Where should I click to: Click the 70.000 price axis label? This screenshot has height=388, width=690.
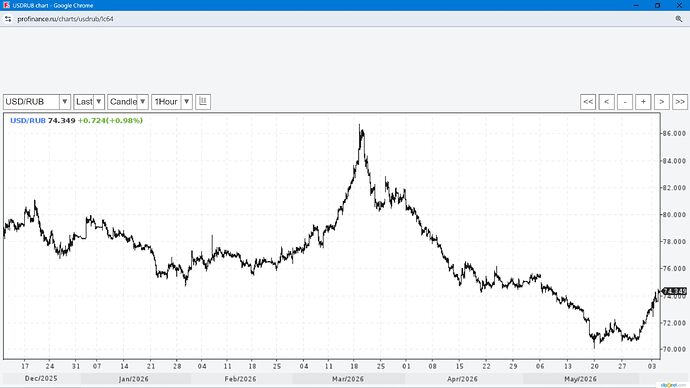674,349
